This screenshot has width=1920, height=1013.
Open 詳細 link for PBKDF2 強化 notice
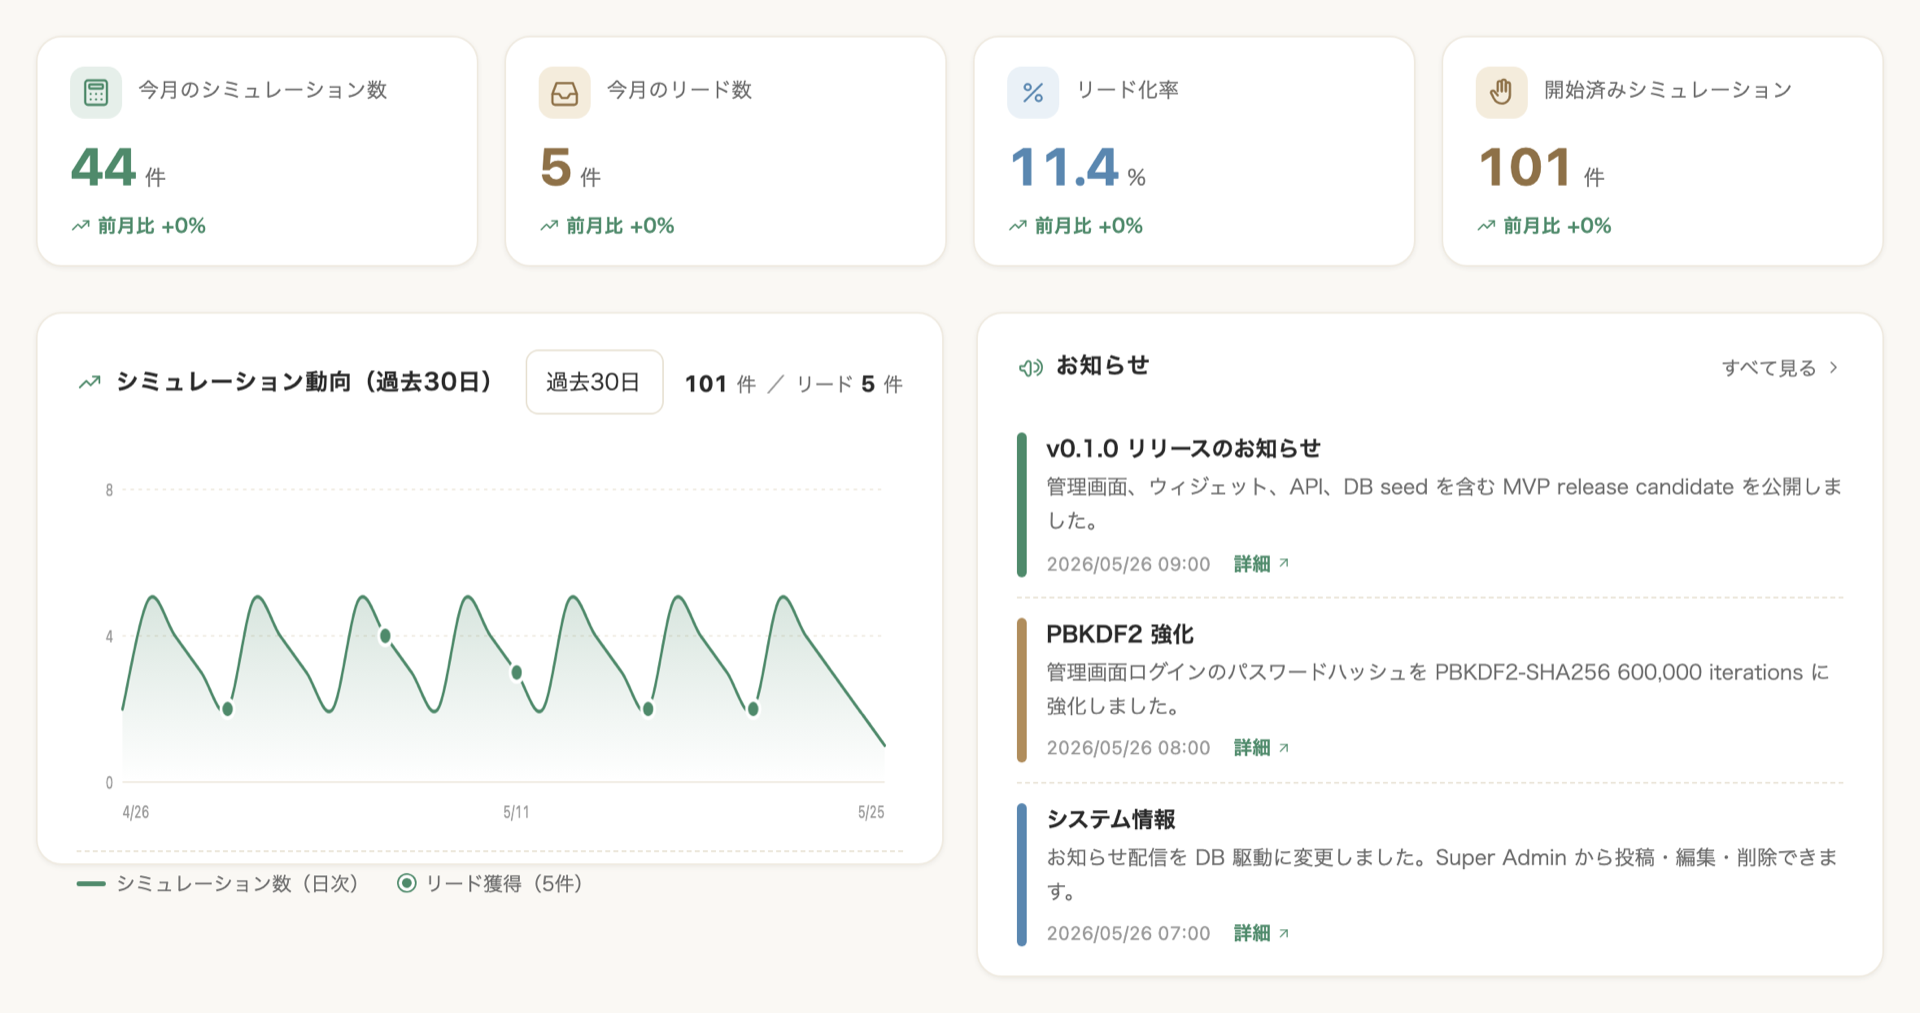1261,748
